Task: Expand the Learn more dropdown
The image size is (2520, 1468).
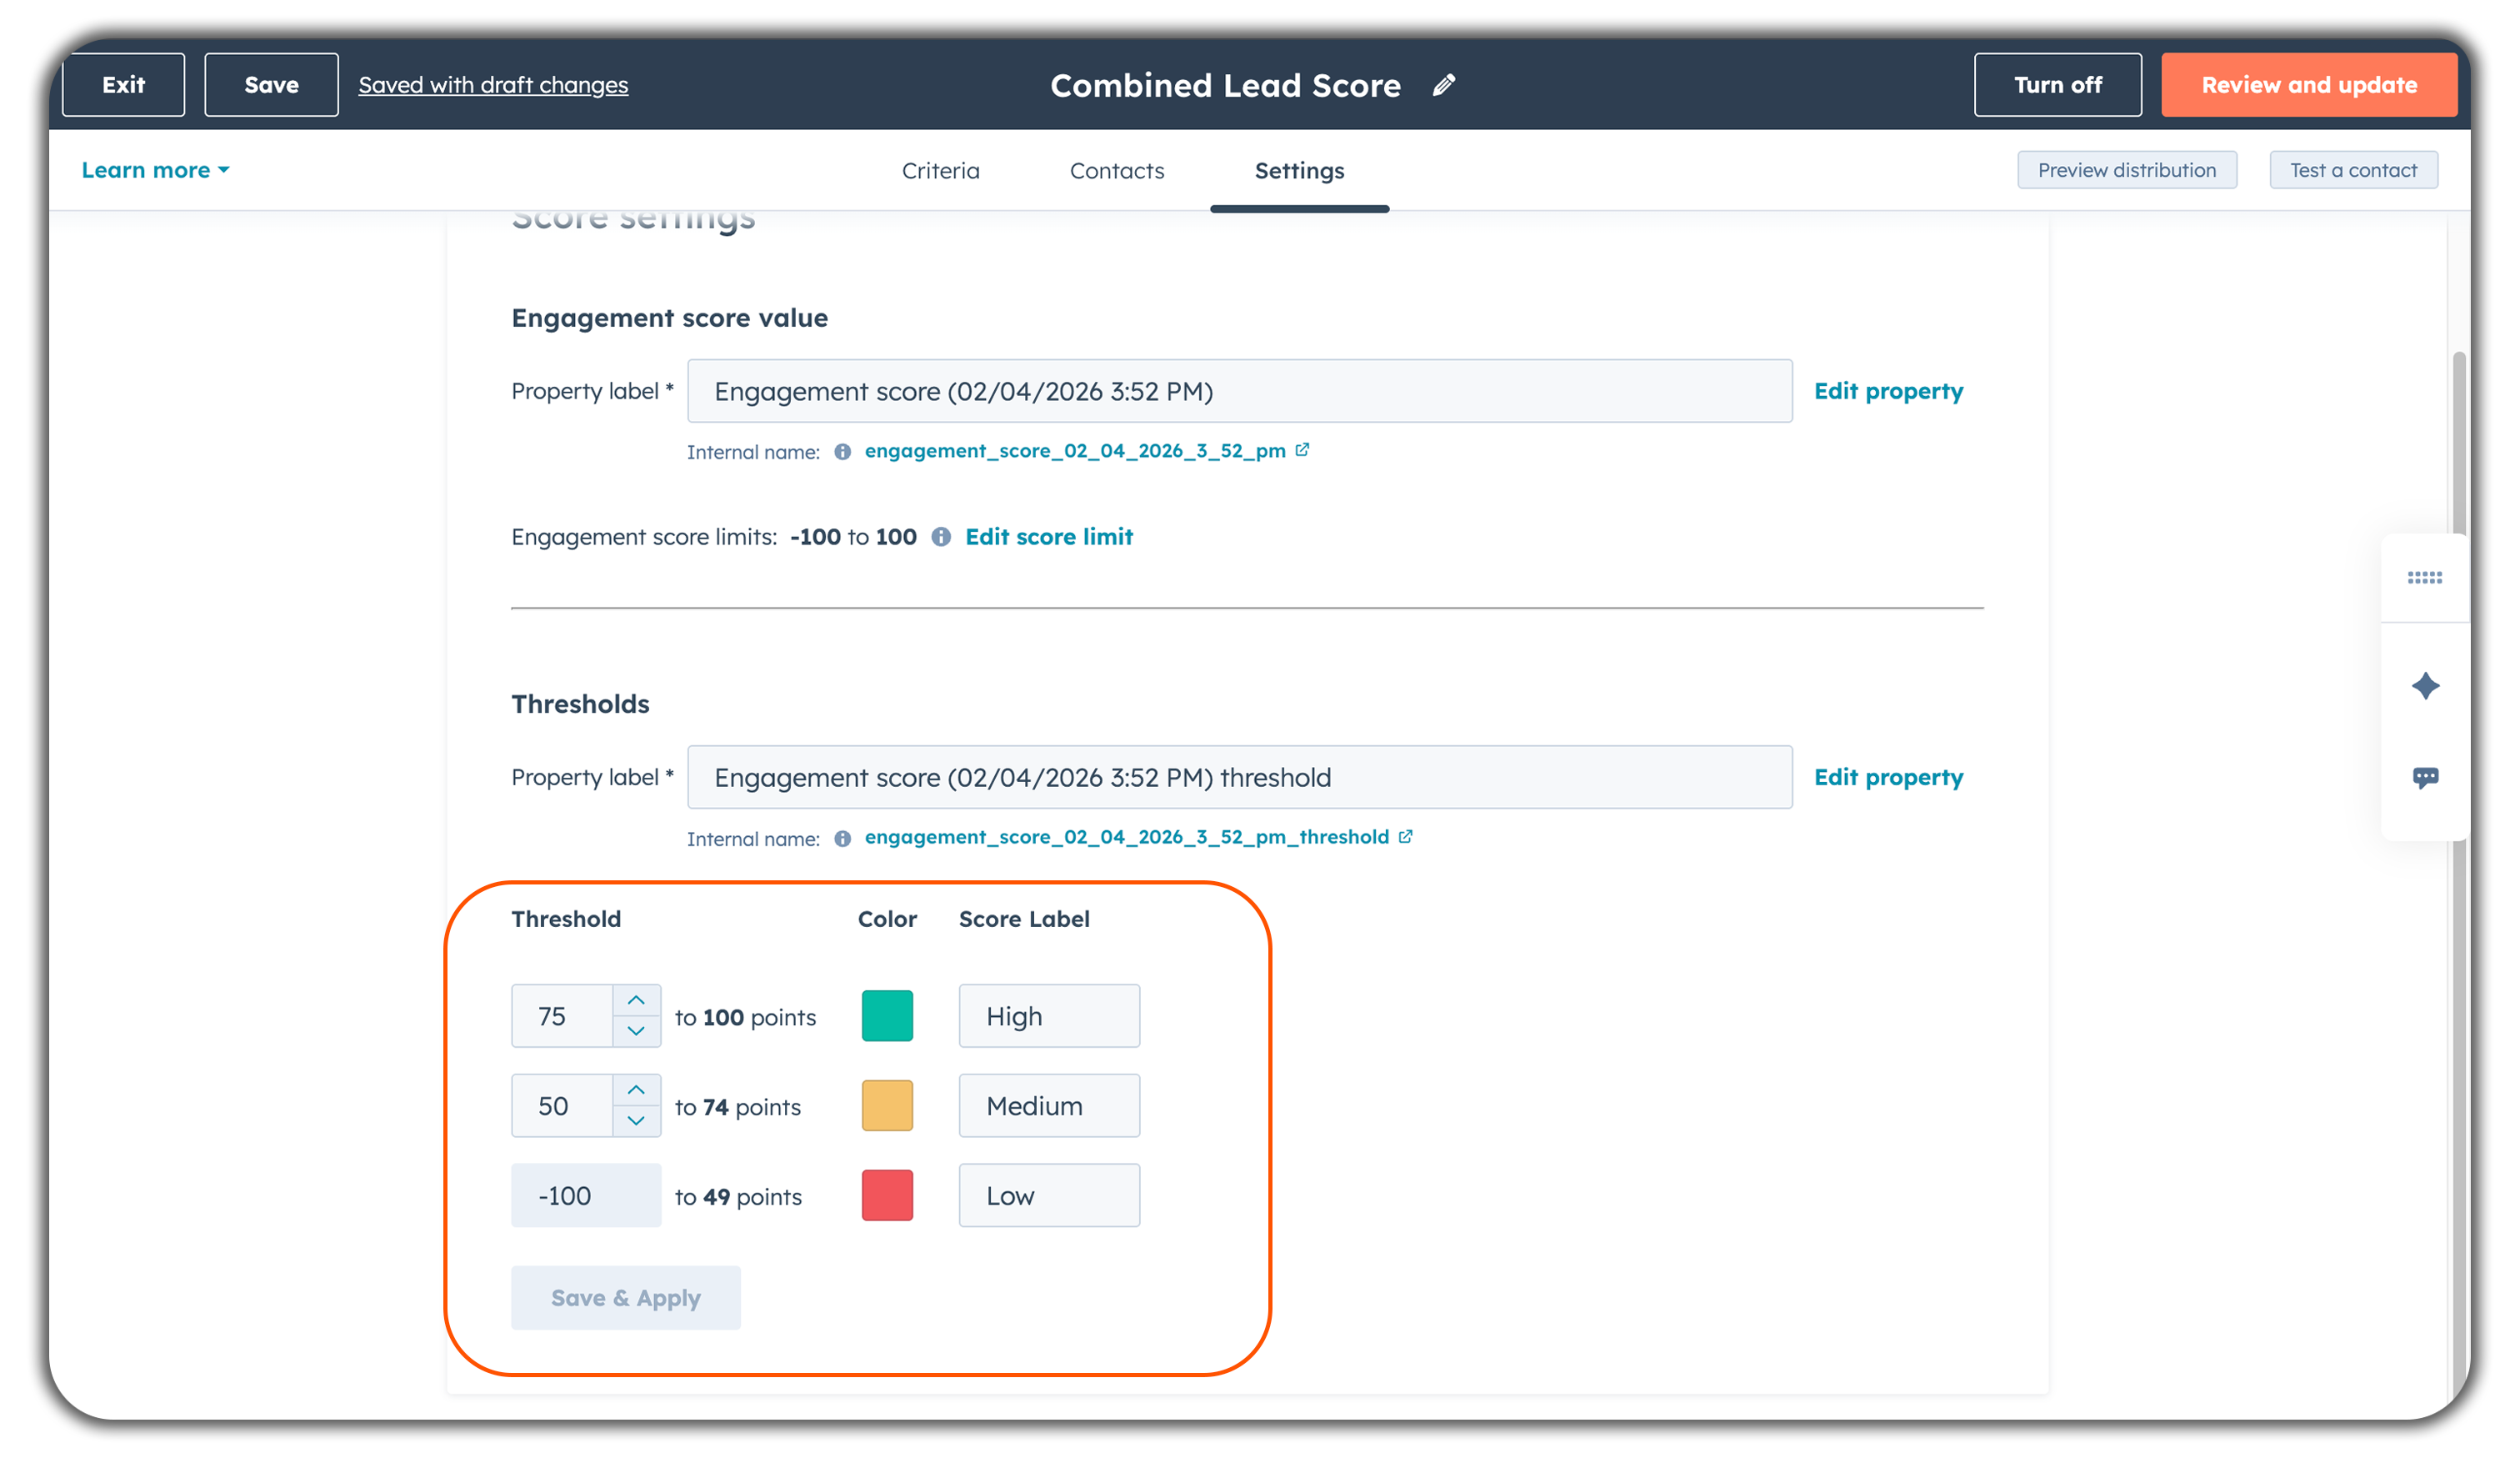Action: (x=155, y=170)
